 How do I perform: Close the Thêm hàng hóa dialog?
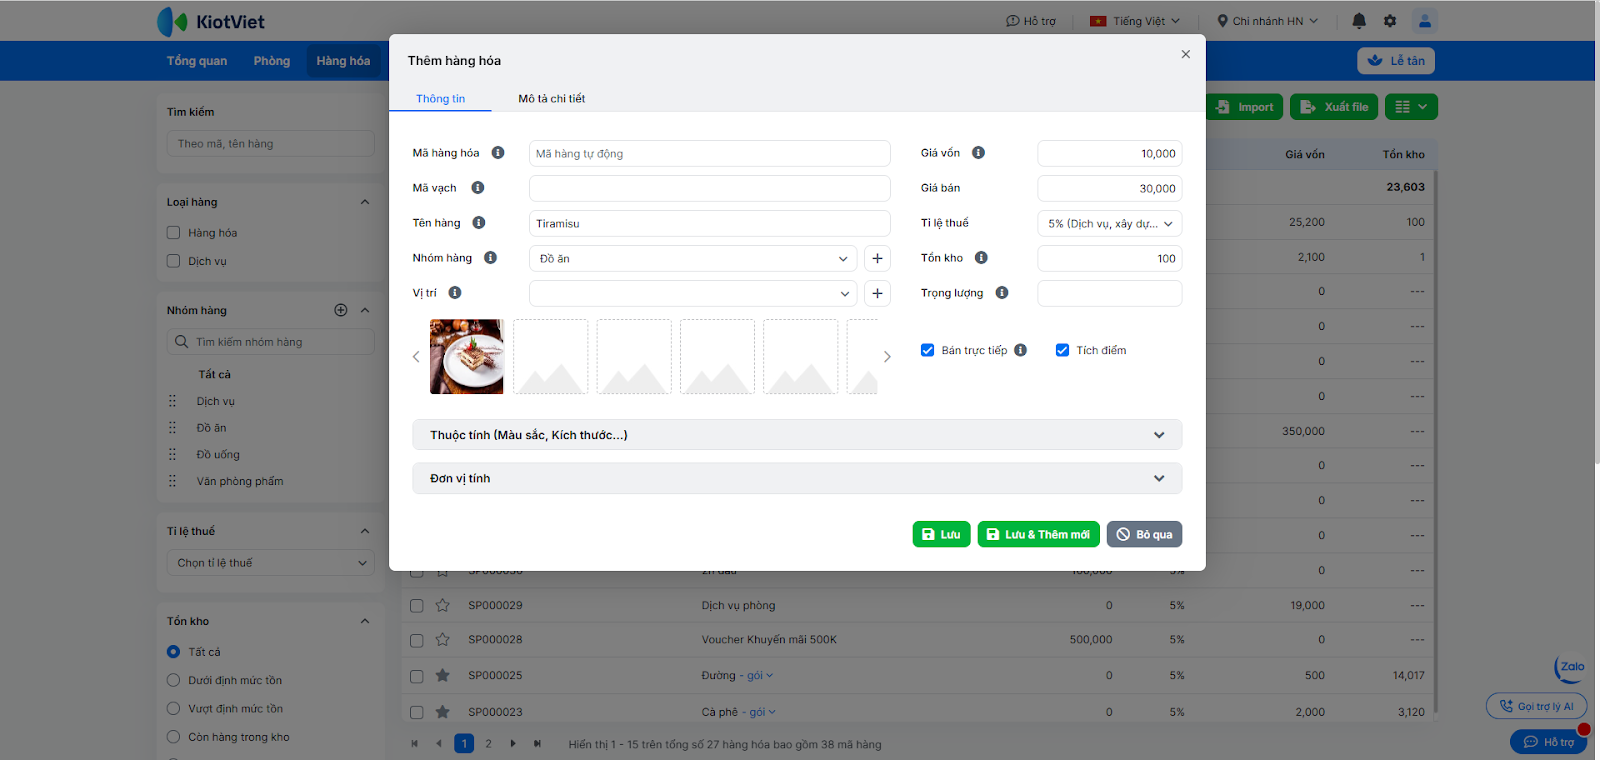pos(1186,54)
